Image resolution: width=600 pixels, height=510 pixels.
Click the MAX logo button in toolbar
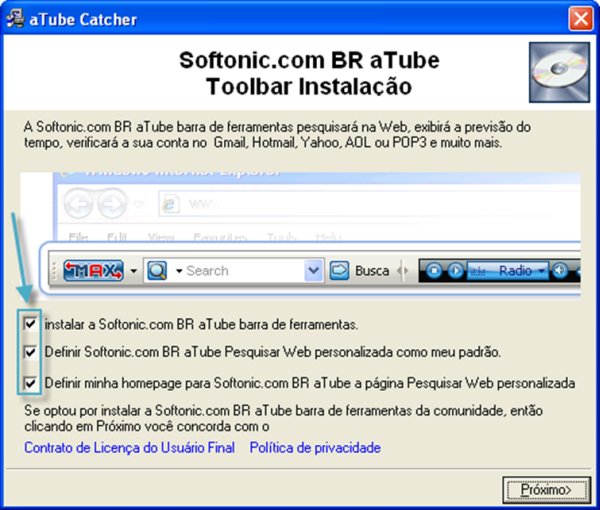pos(95,270)
